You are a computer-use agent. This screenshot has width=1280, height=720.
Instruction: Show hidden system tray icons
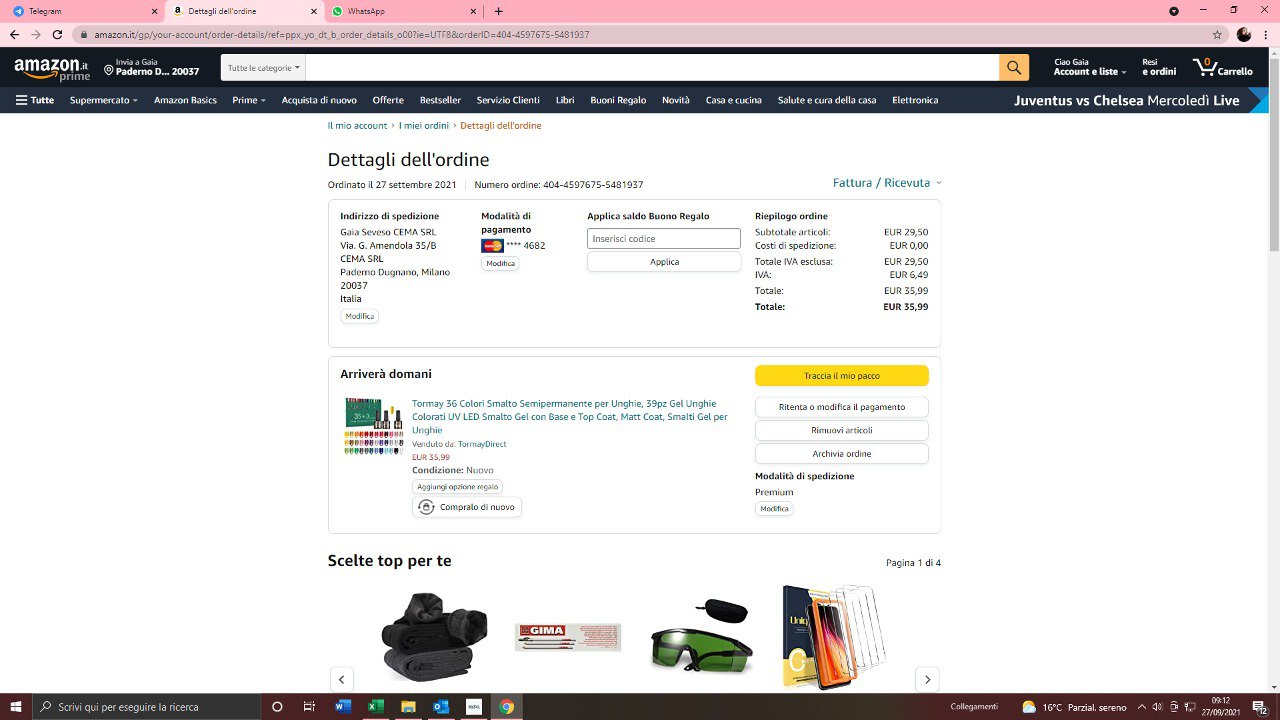pyautogui.click(x=1142, y=707)
